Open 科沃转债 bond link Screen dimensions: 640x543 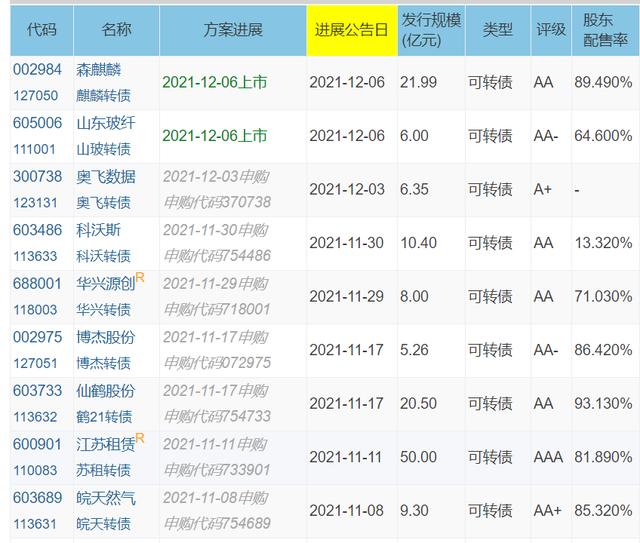tap(103, 256)
